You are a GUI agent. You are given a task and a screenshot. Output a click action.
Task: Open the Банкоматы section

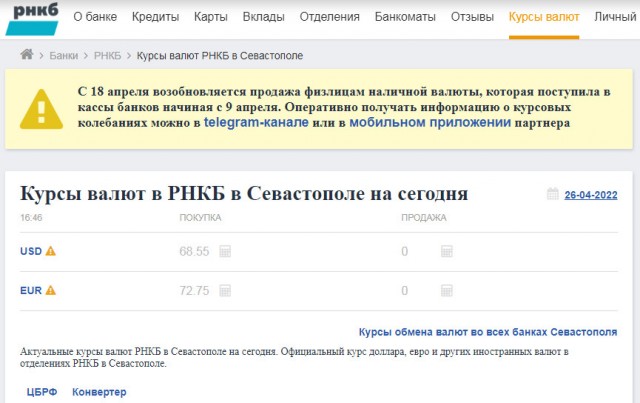[x=405, y=17]
